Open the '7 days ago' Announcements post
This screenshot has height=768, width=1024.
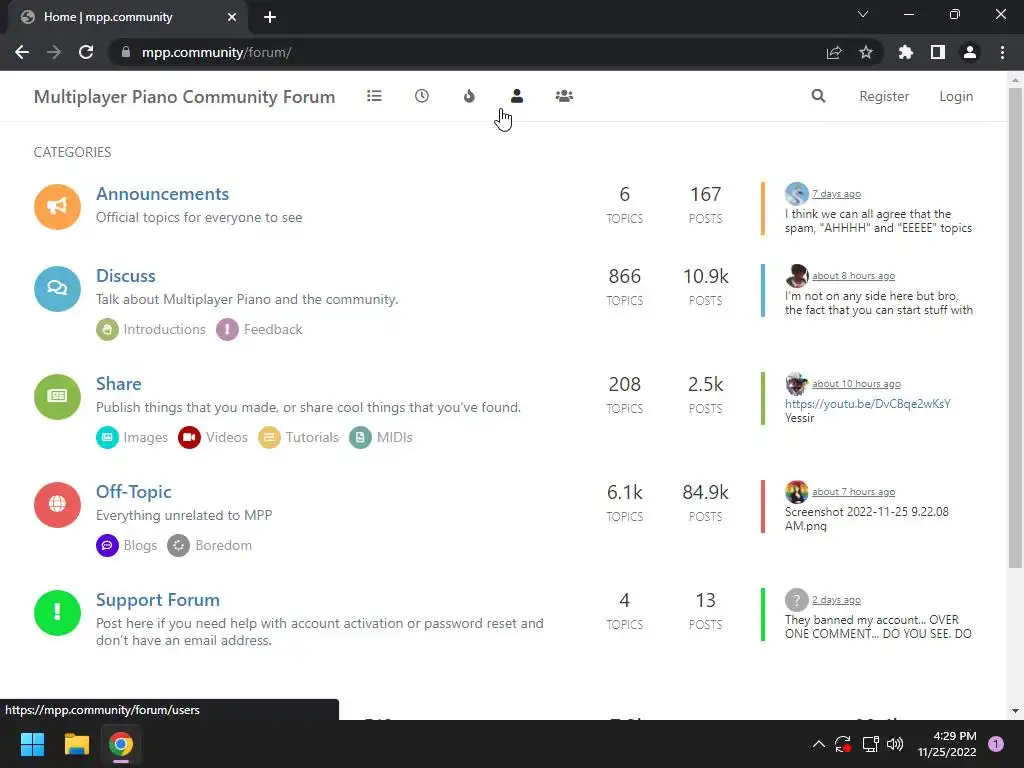pyautogui.click(x=837, y=194)
